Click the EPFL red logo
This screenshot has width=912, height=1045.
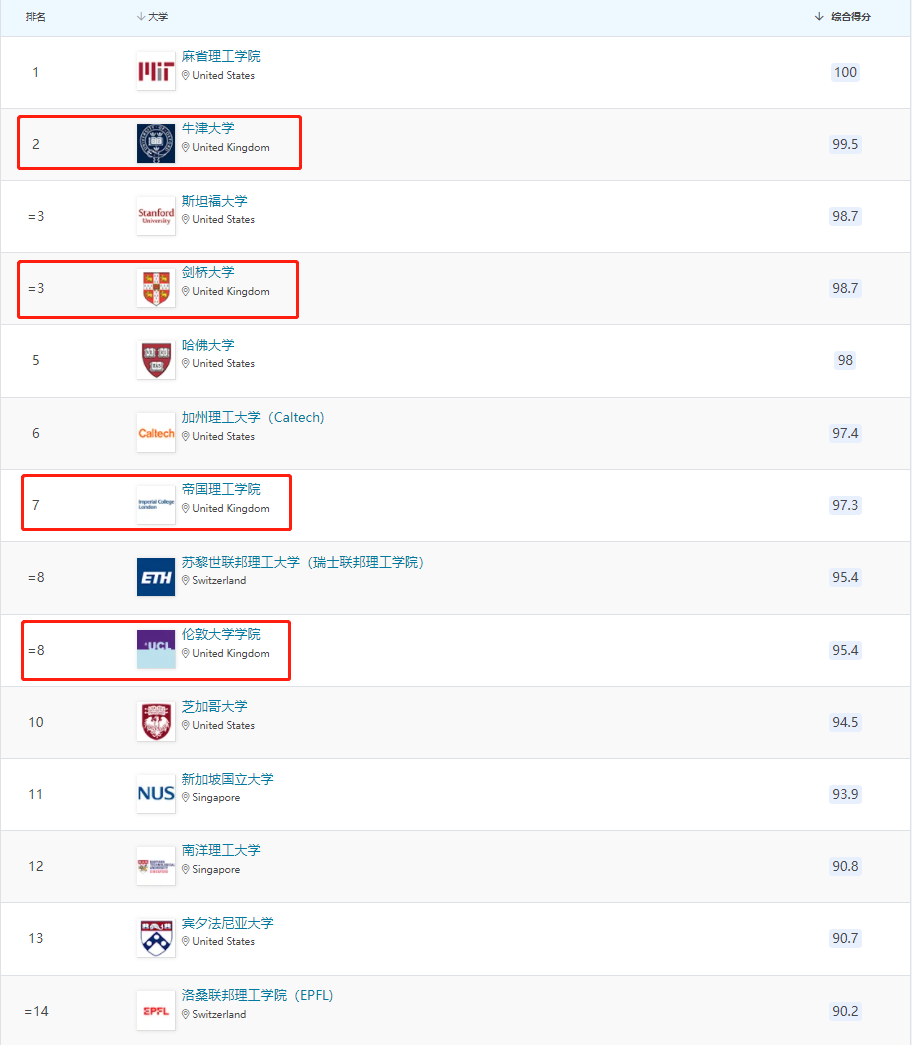click(x=156, y=1011)
